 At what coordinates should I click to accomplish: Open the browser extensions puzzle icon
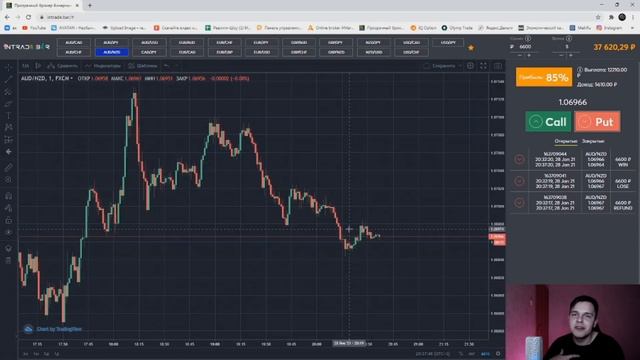coord(611,17)
